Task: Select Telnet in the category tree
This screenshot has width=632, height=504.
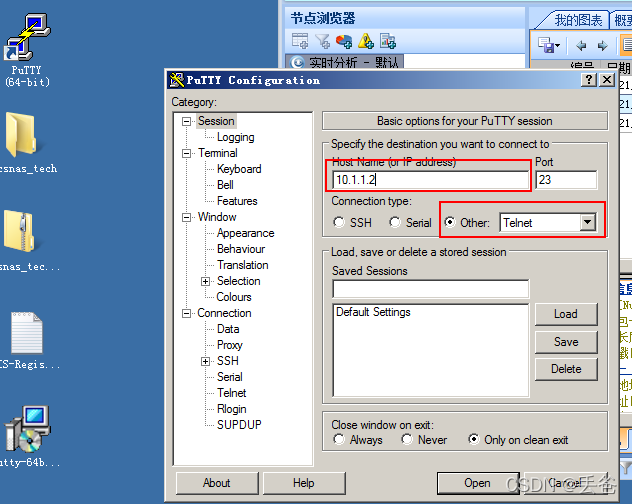Action: click(231, 393)
